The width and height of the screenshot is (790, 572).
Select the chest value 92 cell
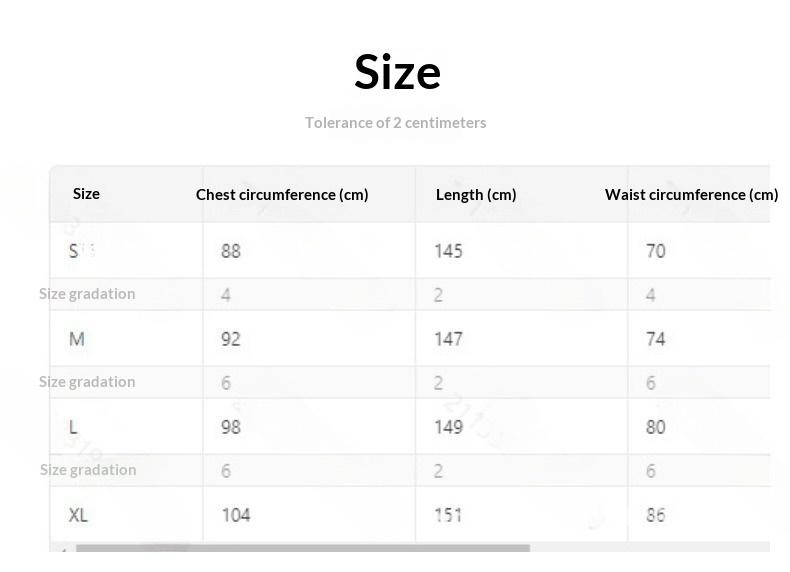[231, 339]
